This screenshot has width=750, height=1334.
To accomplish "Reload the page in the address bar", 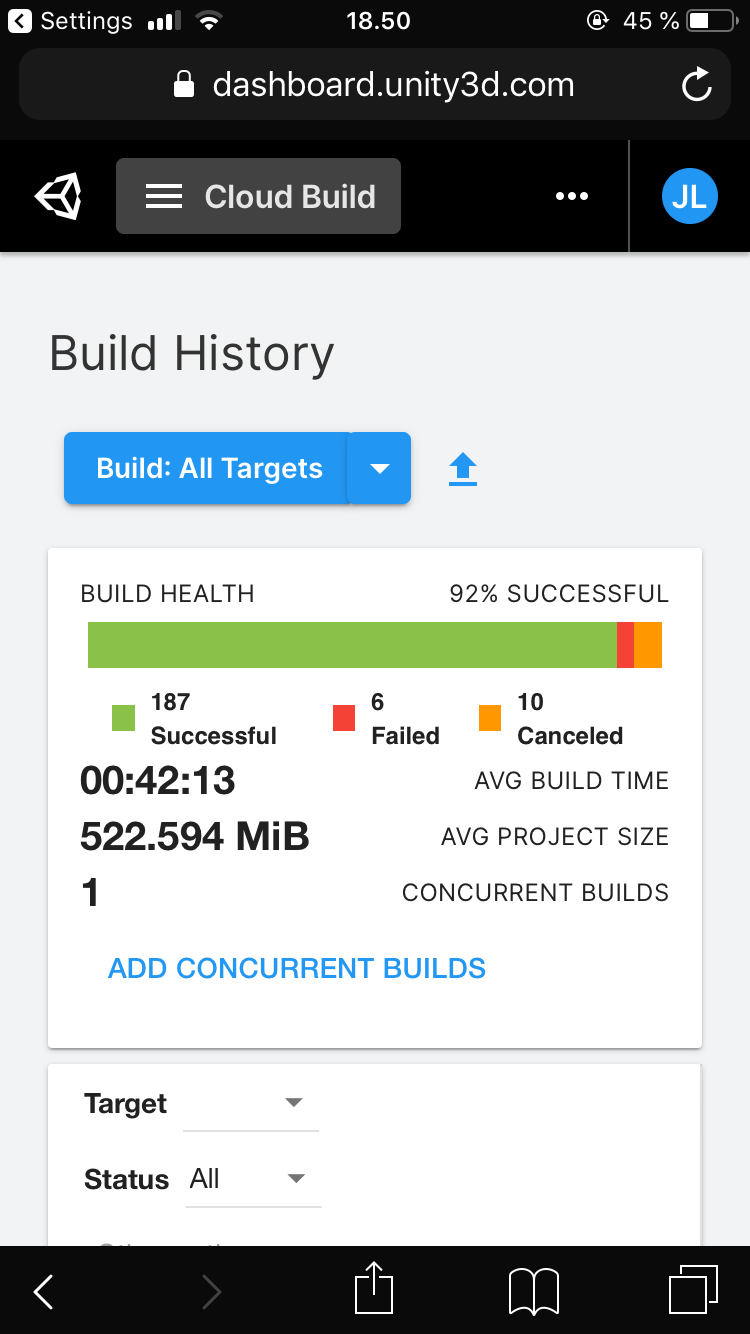I will tap(696, 85).
